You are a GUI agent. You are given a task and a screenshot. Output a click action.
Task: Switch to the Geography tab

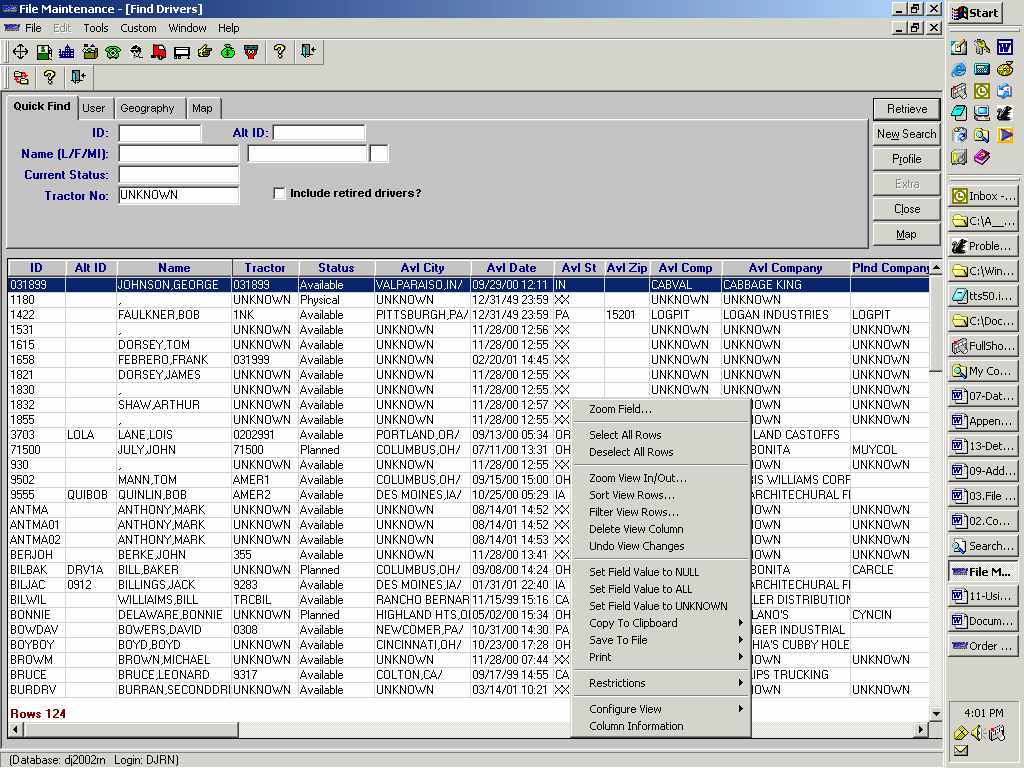147,108
